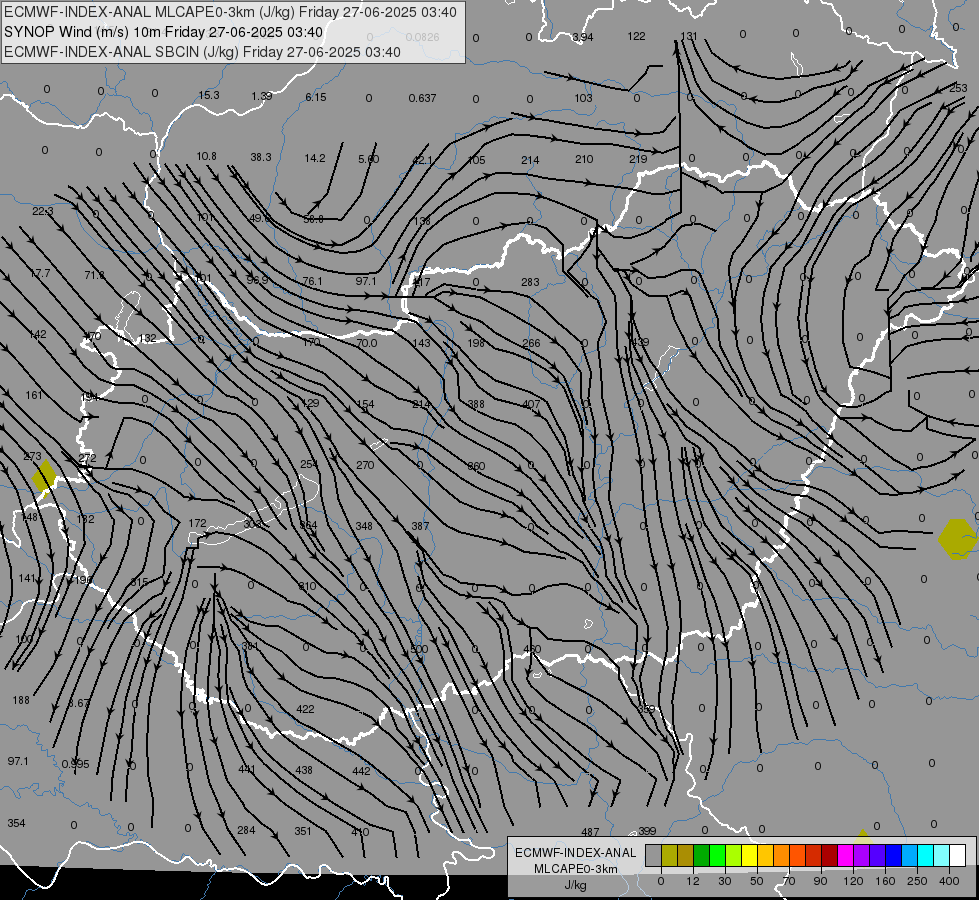Image resolution: width=979 pixels, height=900 pixels.
Task: Click the 'ECMWF-INDEX-ANAL MLCAPE0-3km' title line
Action: [x=230, y=12]
